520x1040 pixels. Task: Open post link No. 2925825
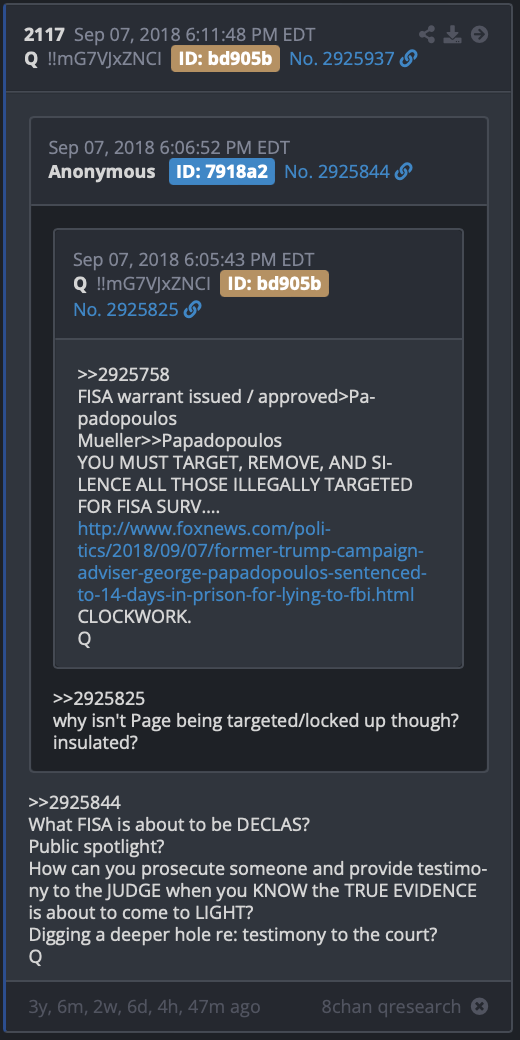126,309
